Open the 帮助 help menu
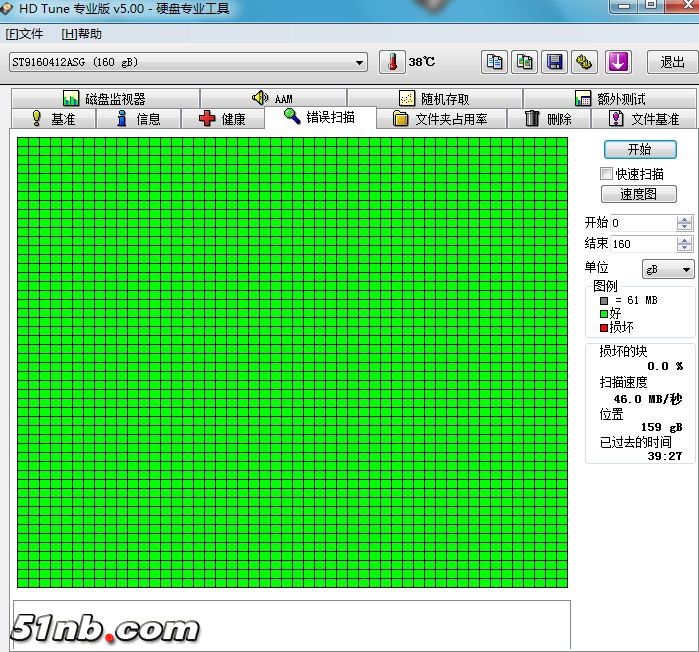The height and width of the screenshot is (652, 699). [x=82, y=34]
